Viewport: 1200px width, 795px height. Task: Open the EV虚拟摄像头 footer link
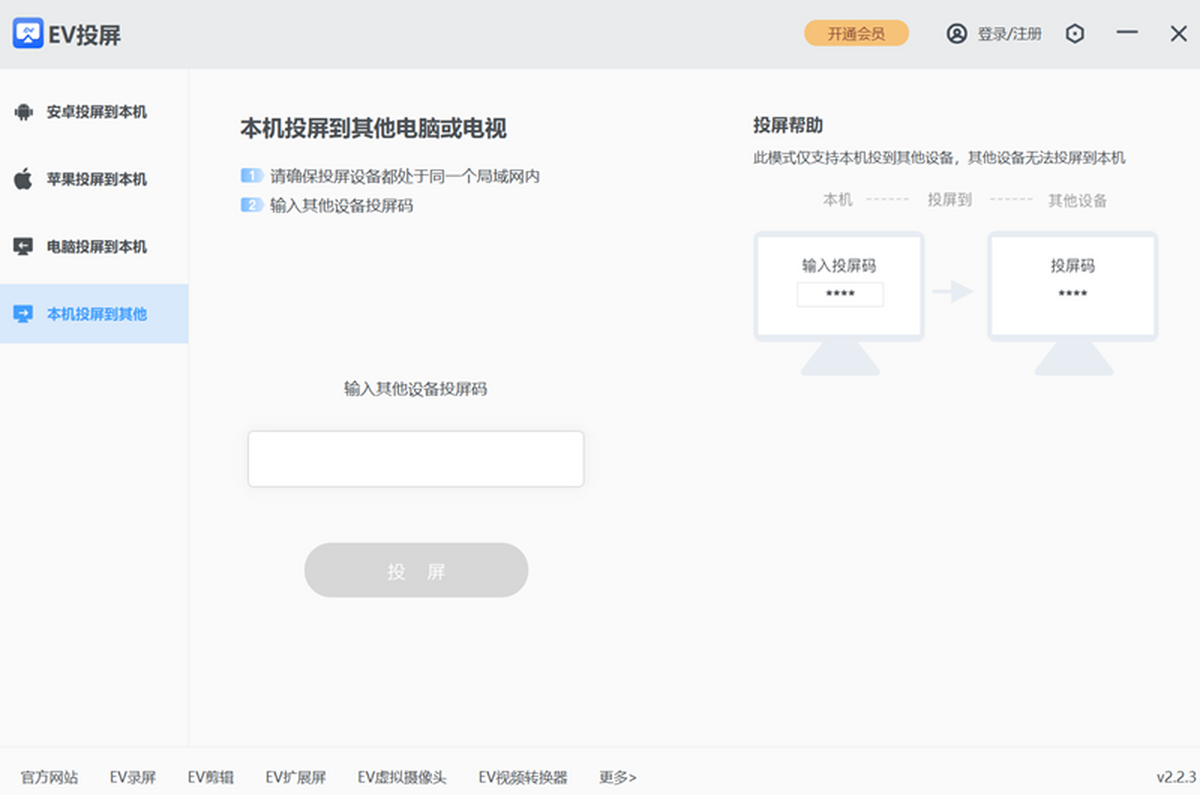(402, 777)
